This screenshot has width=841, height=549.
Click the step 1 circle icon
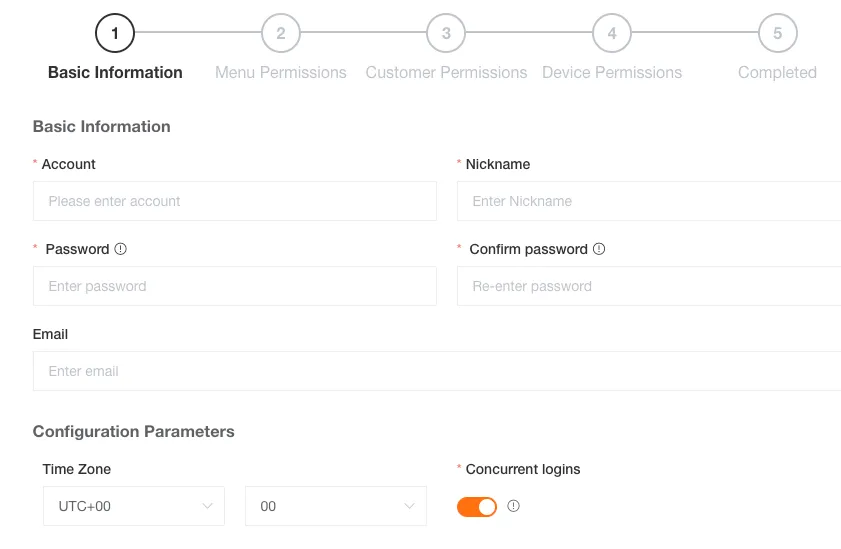pyautogui.click(x=115, y=33)
